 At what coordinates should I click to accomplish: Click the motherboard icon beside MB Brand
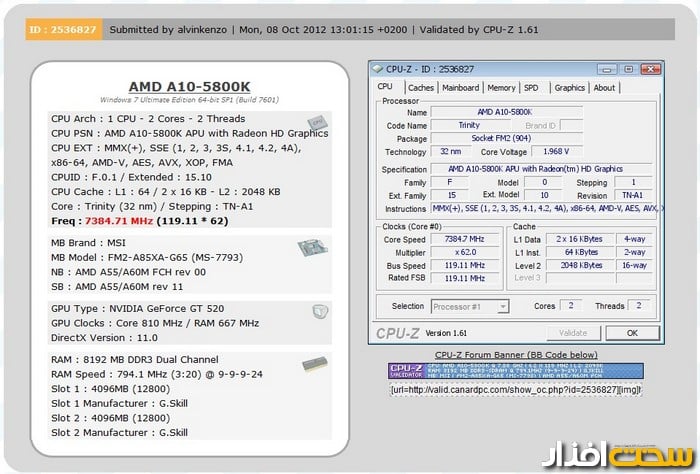(312, 247)
